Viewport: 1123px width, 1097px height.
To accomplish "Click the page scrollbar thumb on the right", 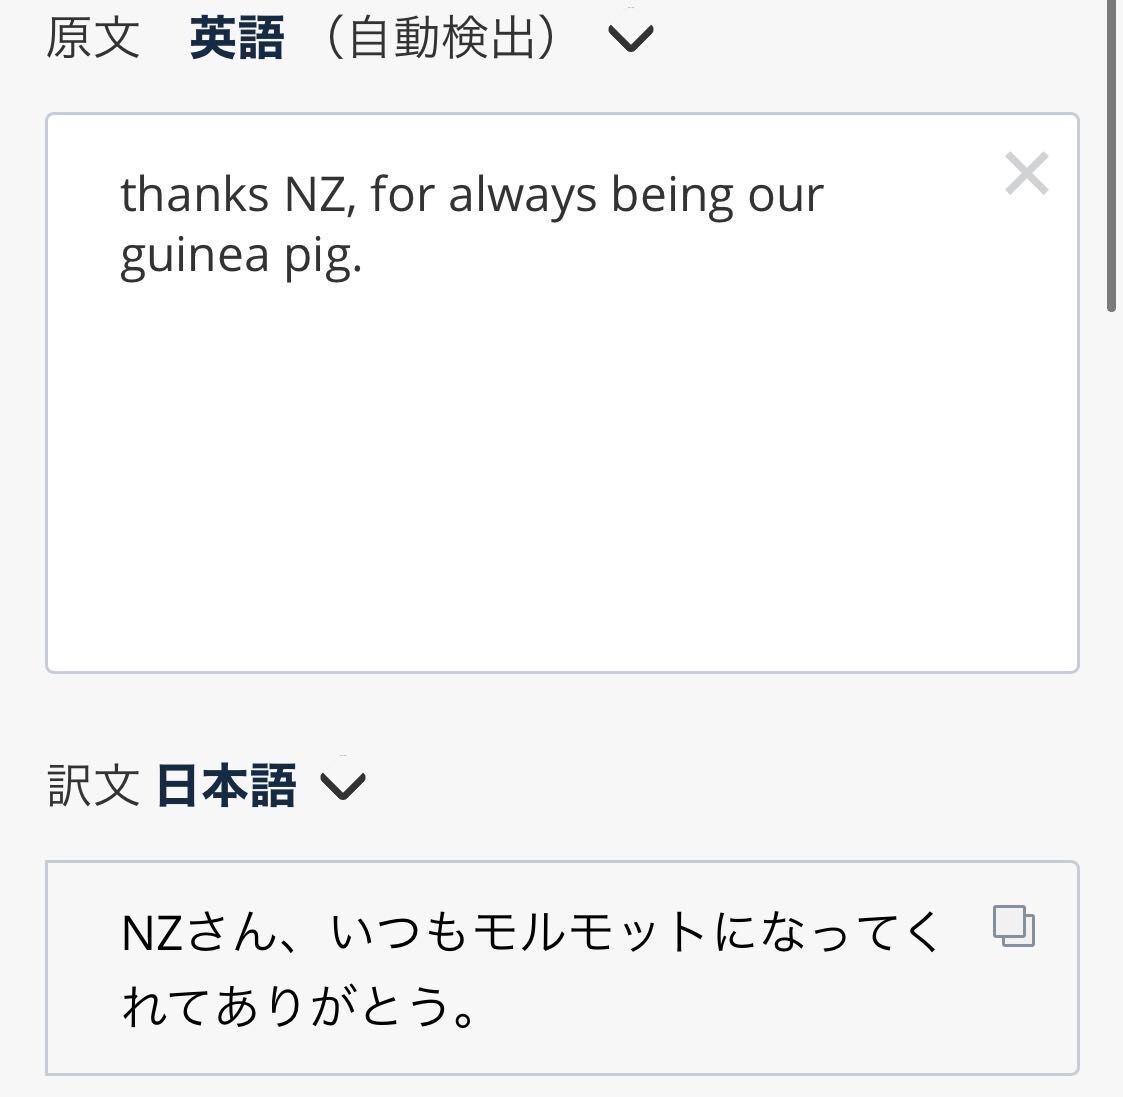I will 1112,156.
